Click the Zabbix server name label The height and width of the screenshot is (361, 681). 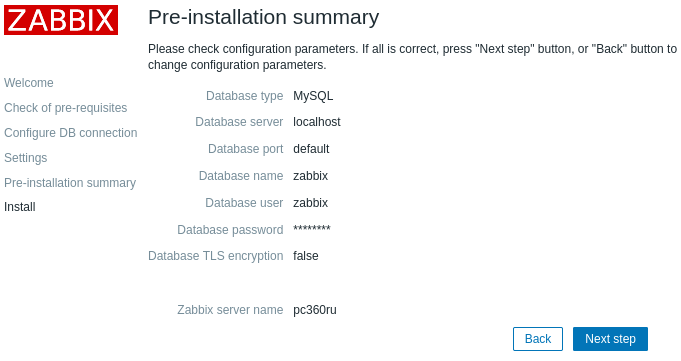coord(230,310)
